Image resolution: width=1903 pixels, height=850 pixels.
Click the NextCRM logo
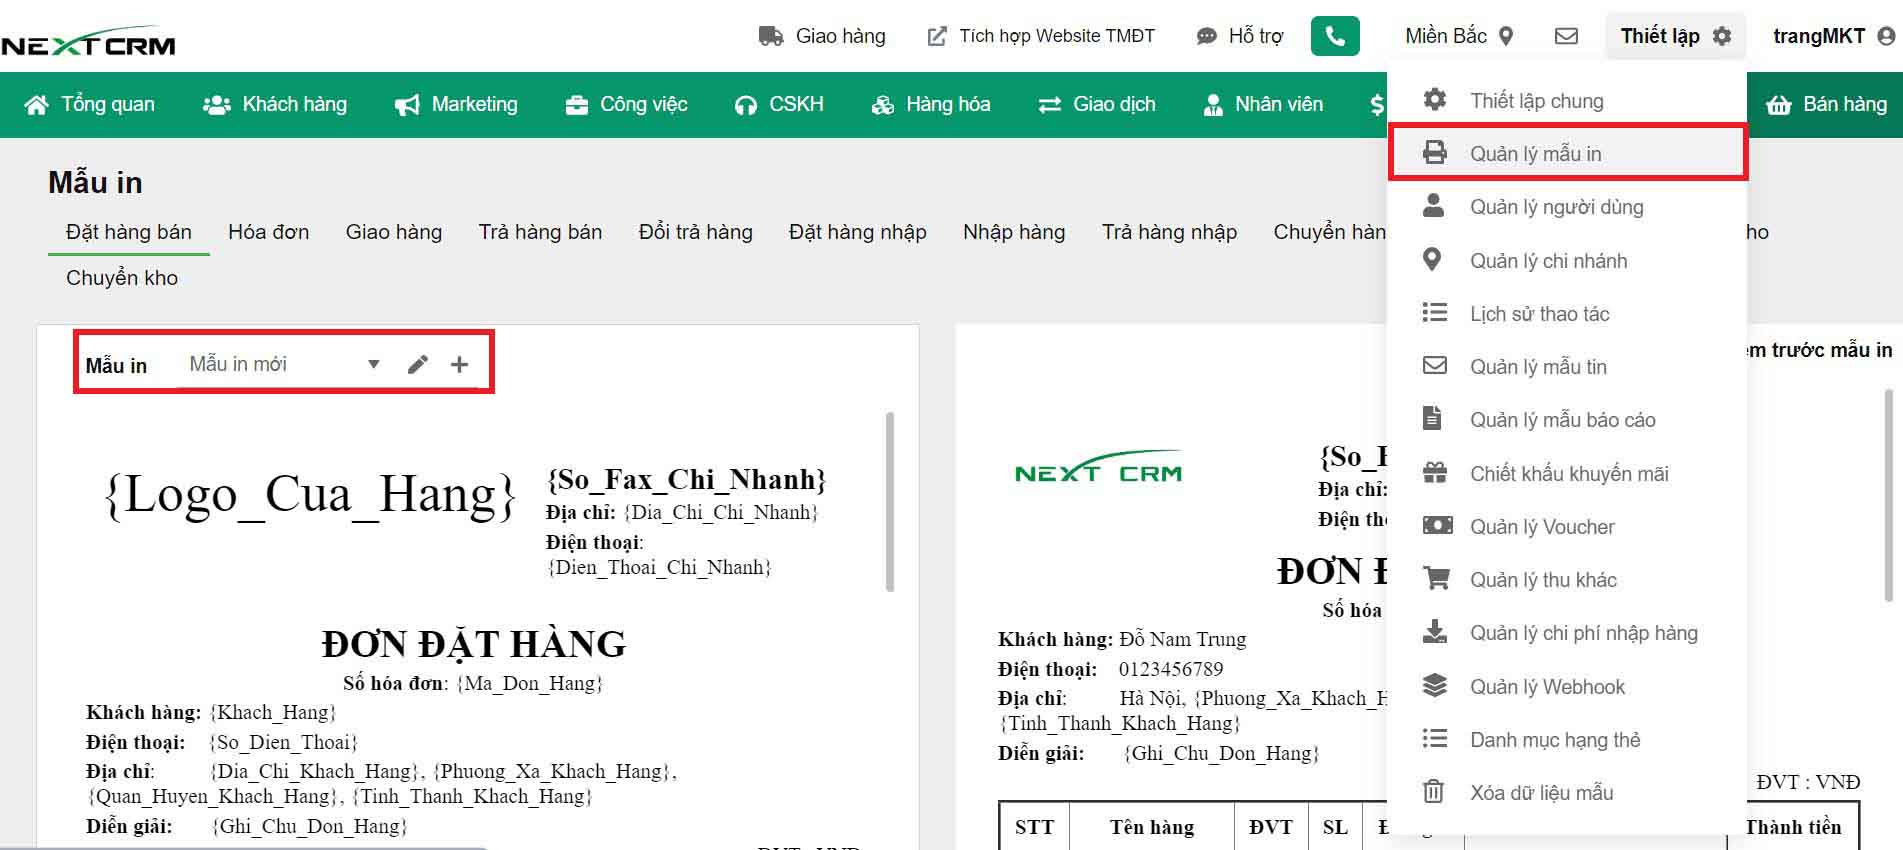[88, 43]
